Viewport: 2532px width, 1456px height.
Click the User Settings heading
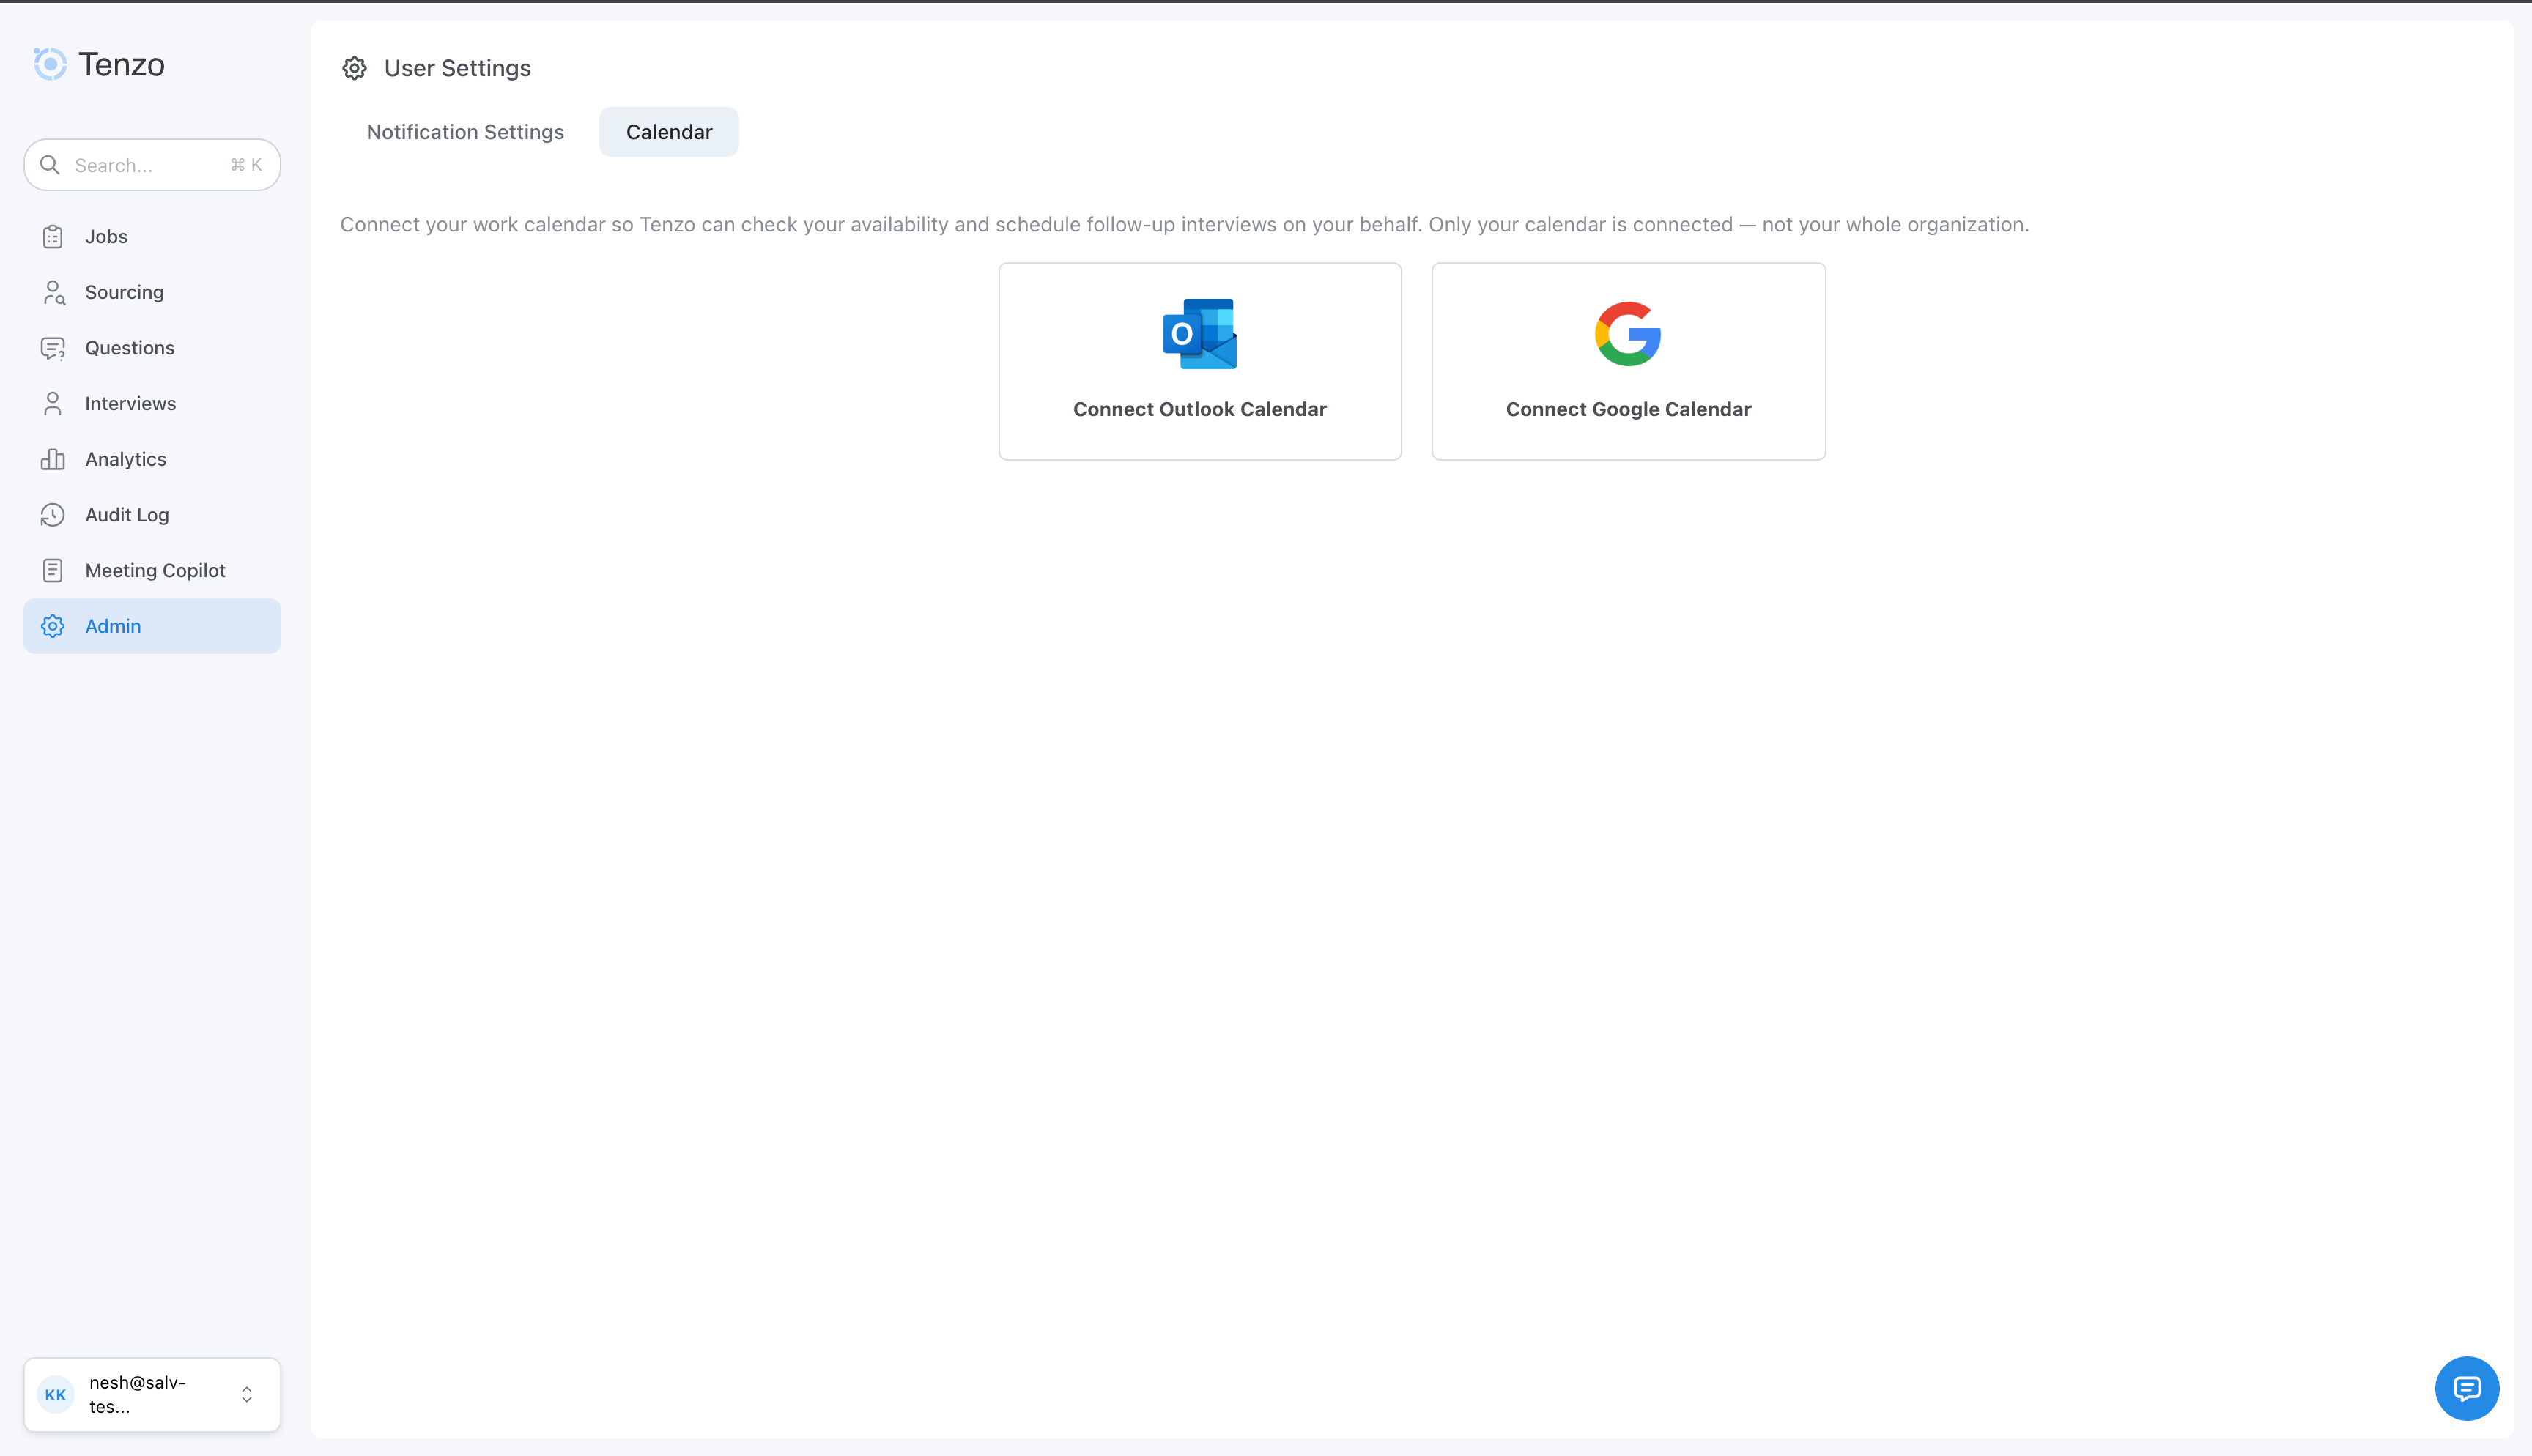tap(457, 68)
